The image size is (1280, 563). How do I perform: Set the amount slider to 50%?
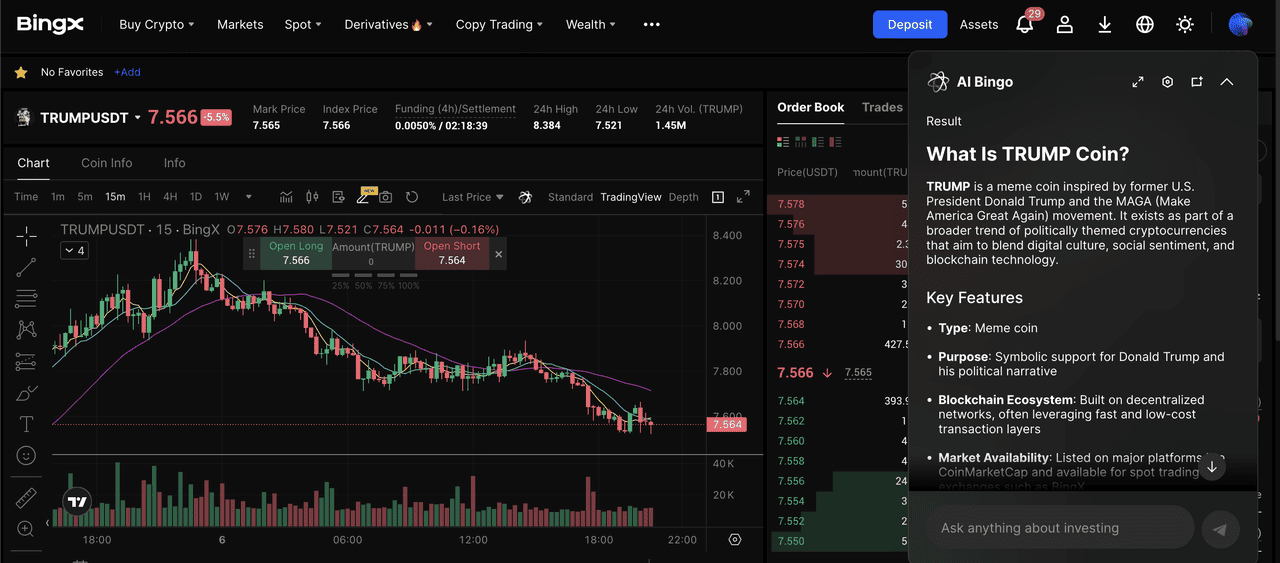[363, 286]
